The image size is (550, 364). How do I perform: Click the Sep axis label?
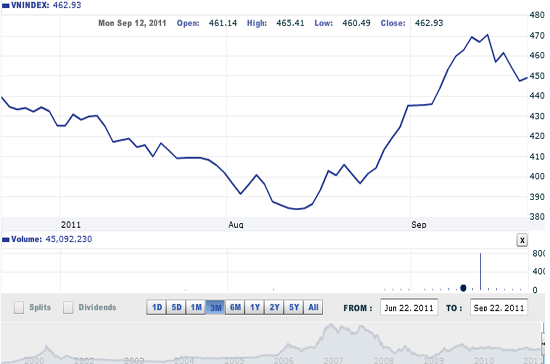click(419, 224)
